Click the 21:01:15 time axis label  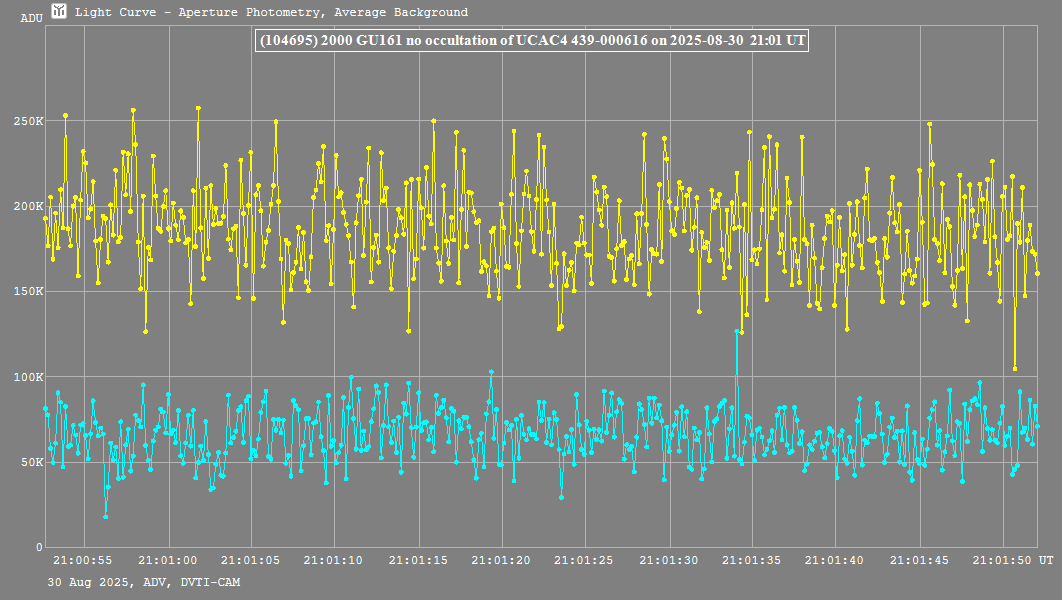click(x=418, y=560)
